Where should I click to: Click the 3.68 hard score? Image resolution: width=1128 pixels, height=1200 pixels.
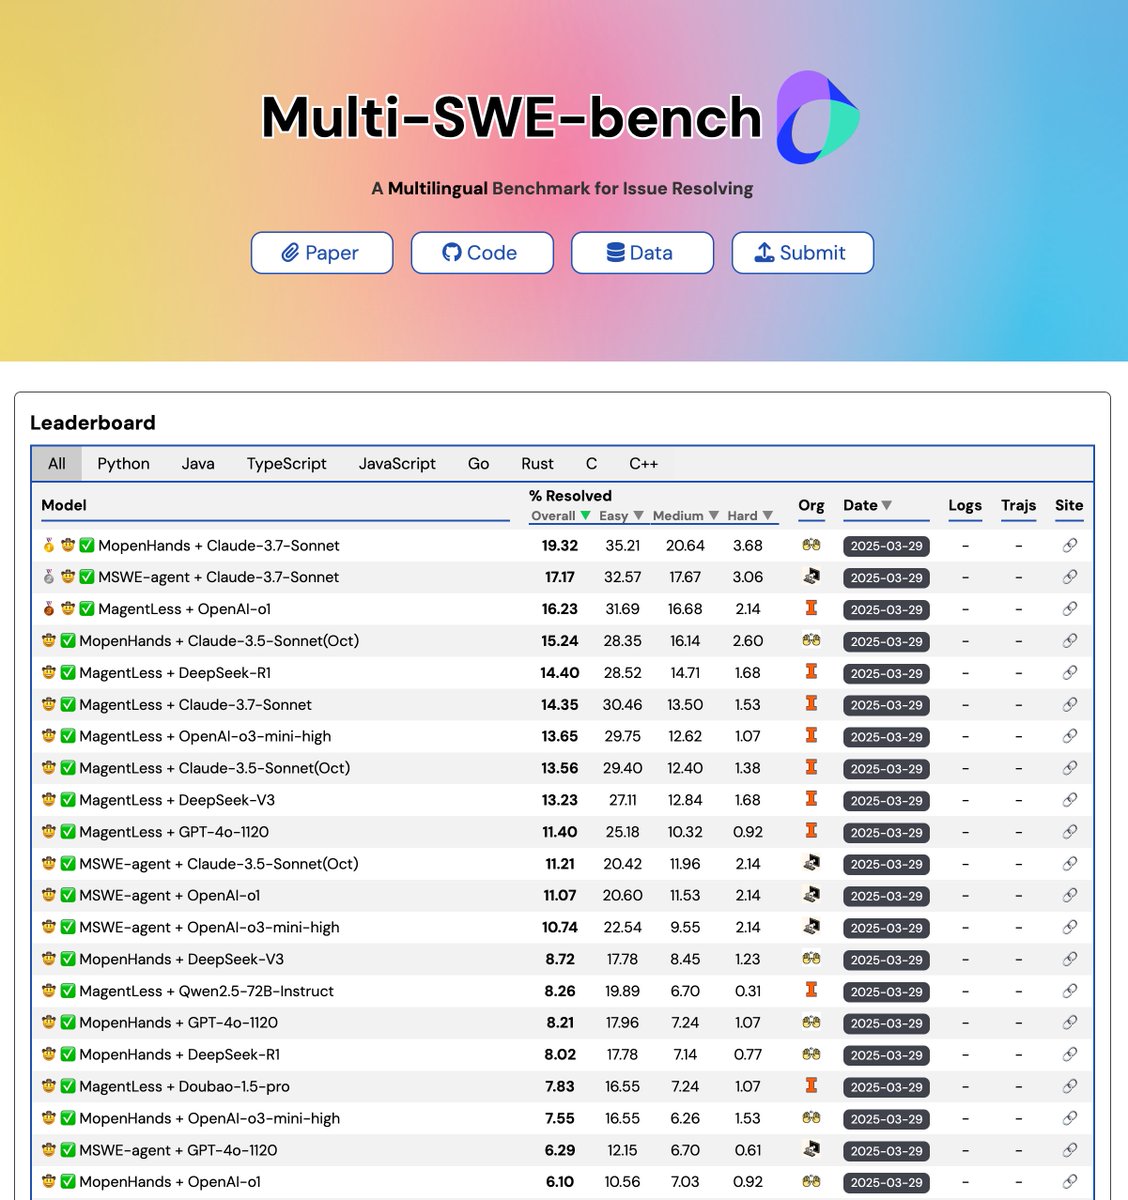[747, 545]
